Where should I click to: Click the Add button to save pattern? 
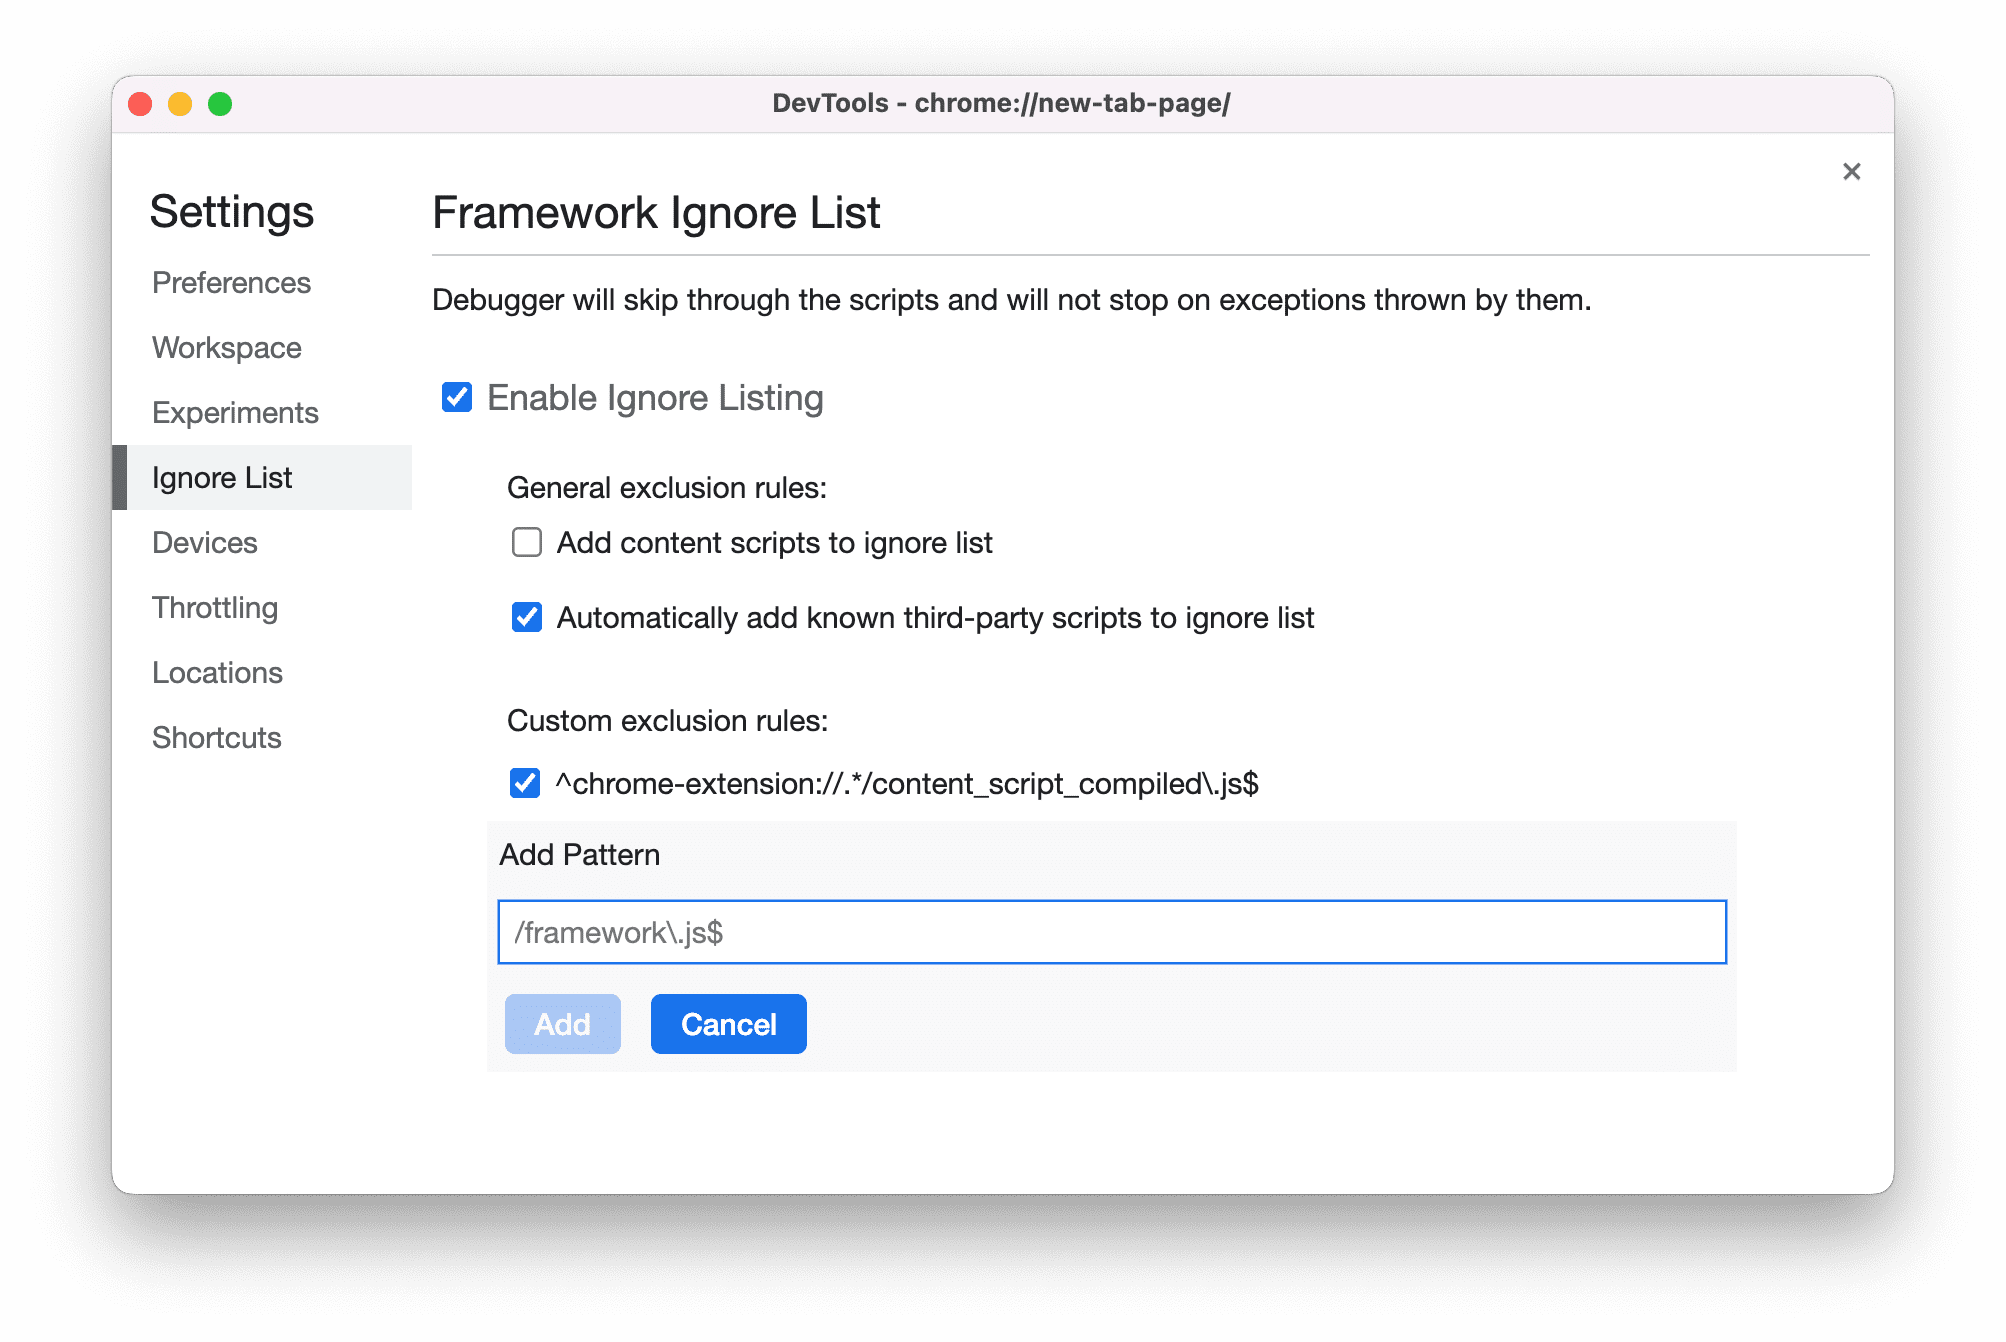[561, 1023]
